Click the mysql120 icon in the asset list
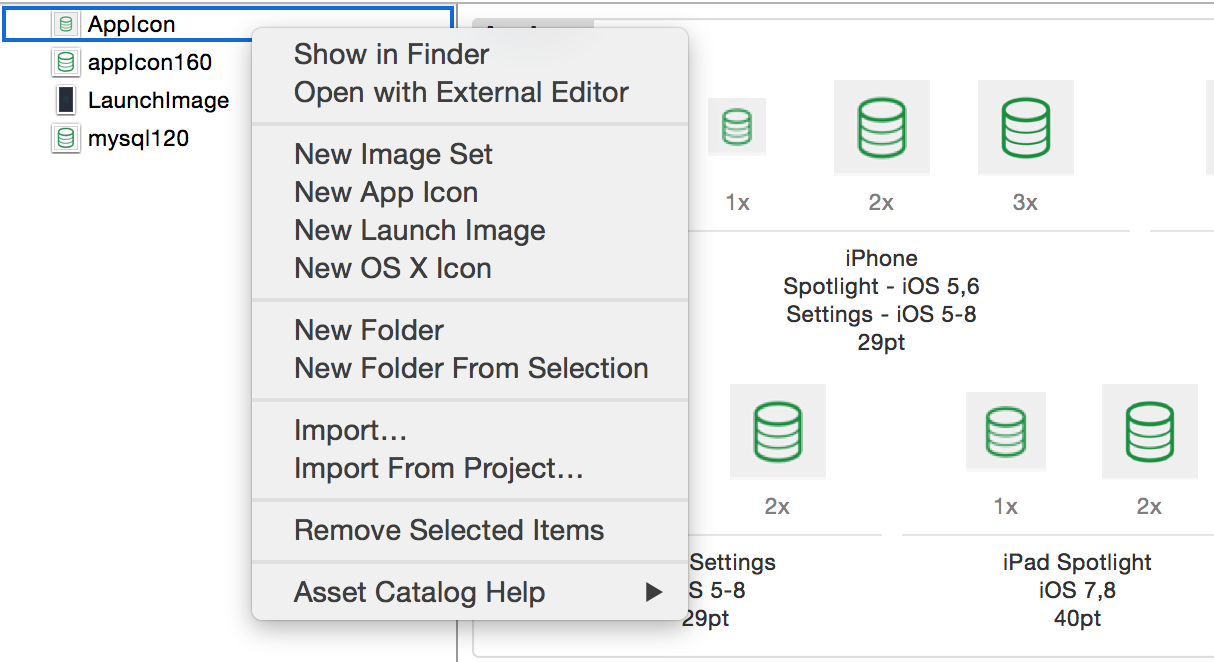1214x662 pixels. click(x=66, y=138)
